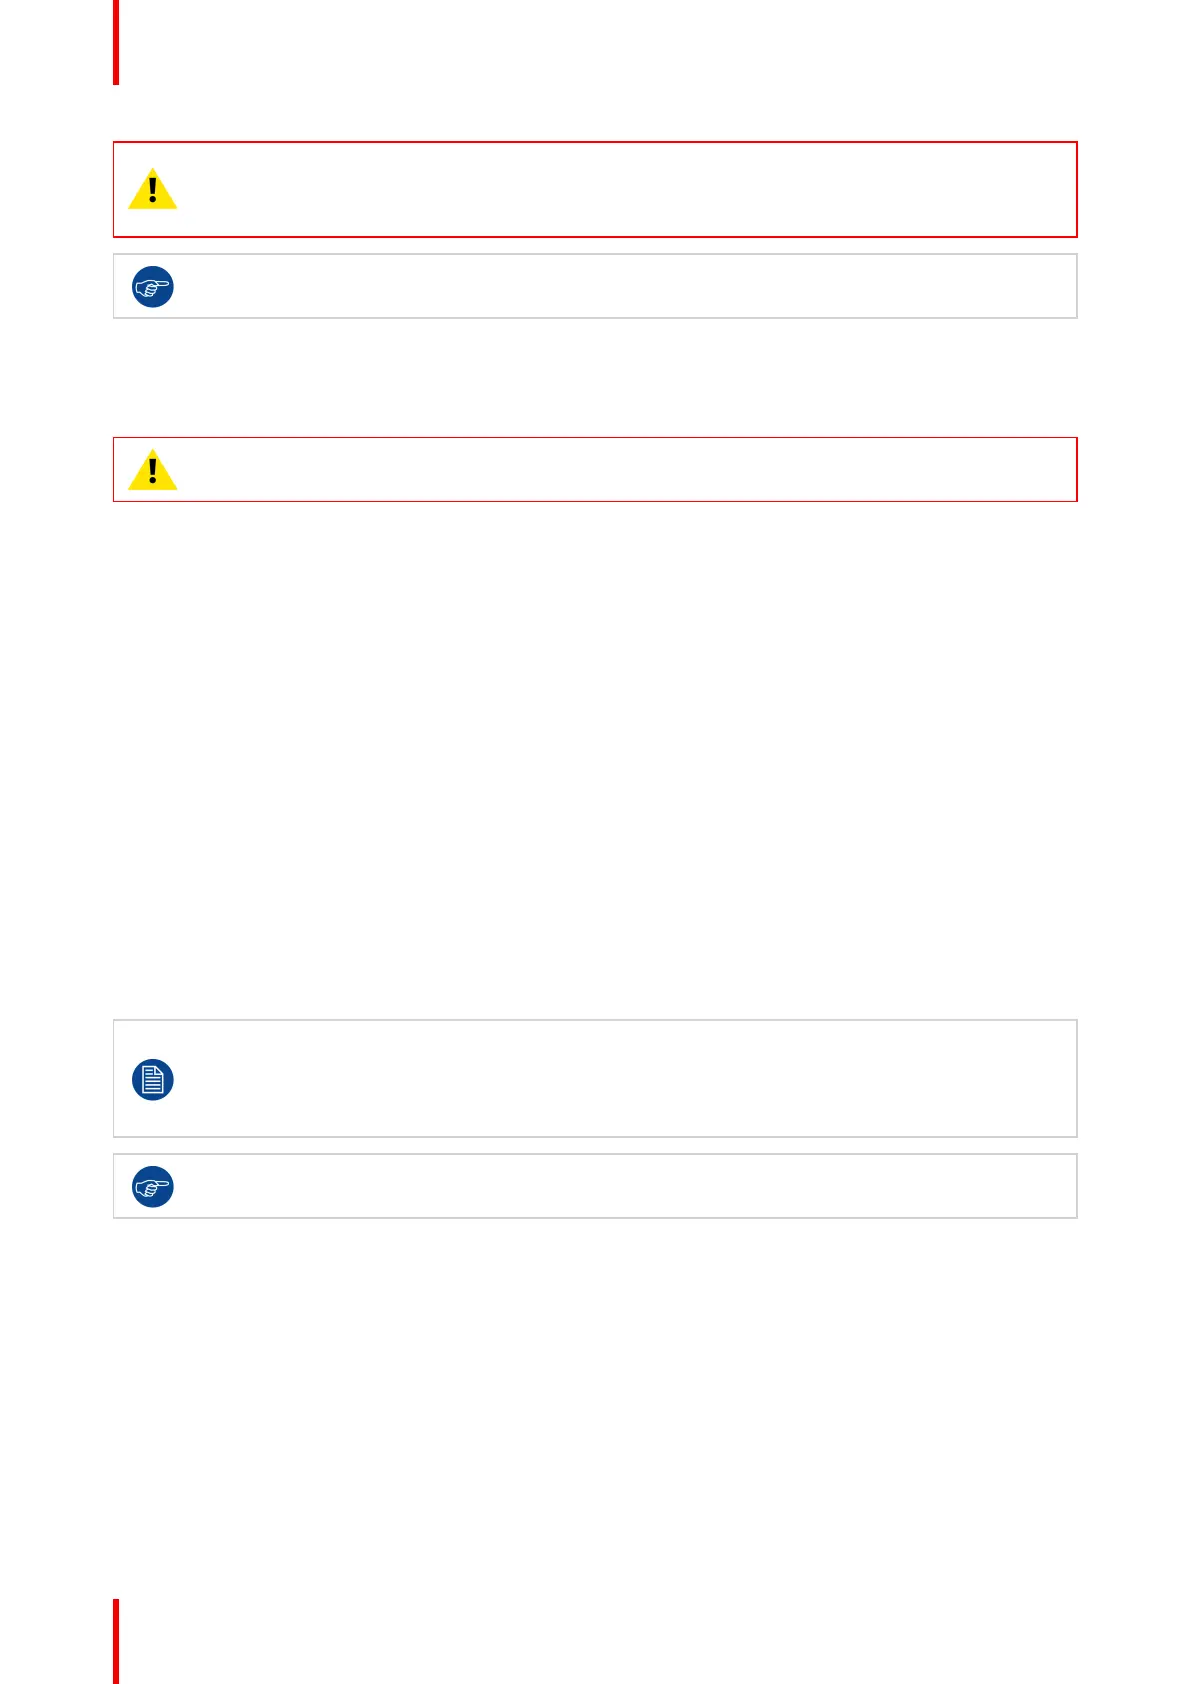
Task: Click the blue document note icon
Action: point(153,1080)
